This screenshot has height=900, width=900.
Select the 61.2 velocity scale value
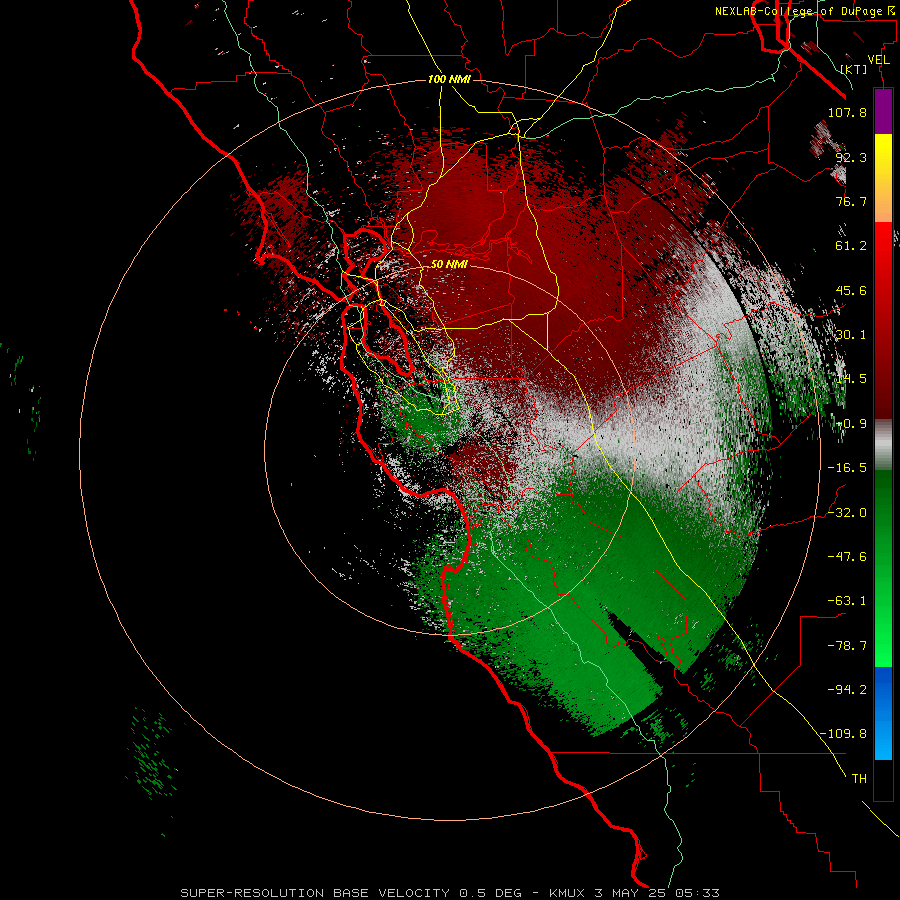pos(851,246)
